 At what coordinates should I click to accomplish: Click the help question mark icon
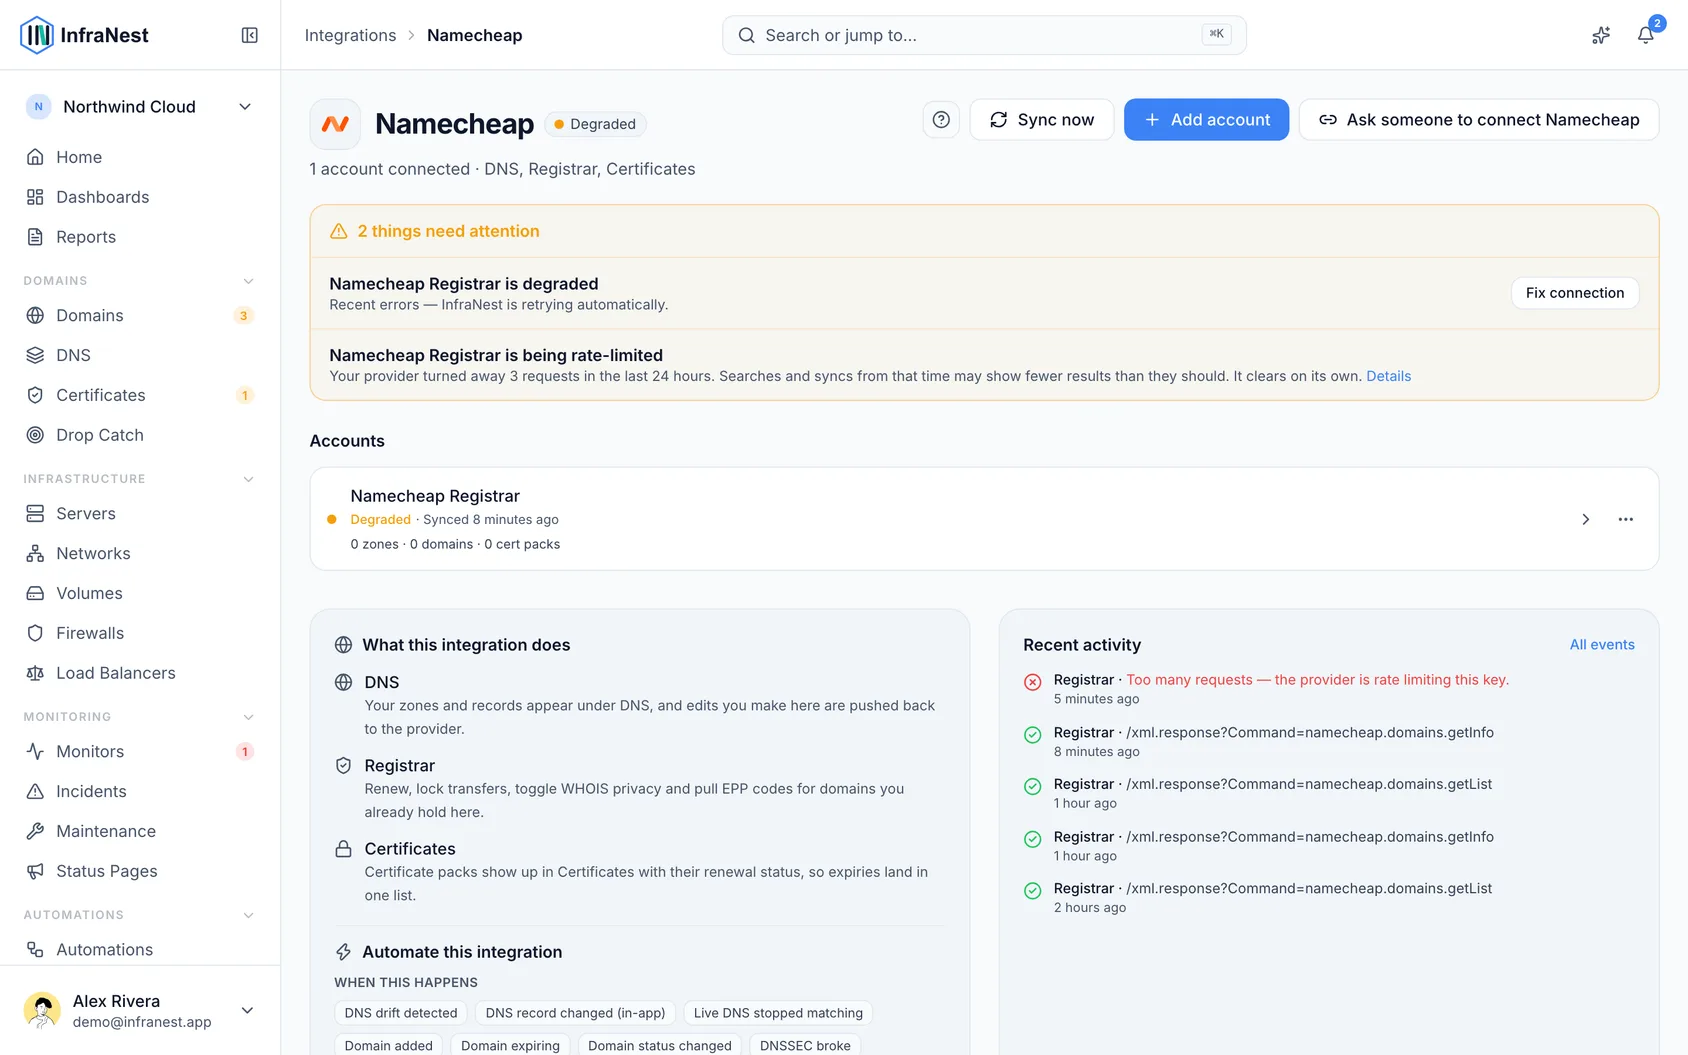(941, 120)
